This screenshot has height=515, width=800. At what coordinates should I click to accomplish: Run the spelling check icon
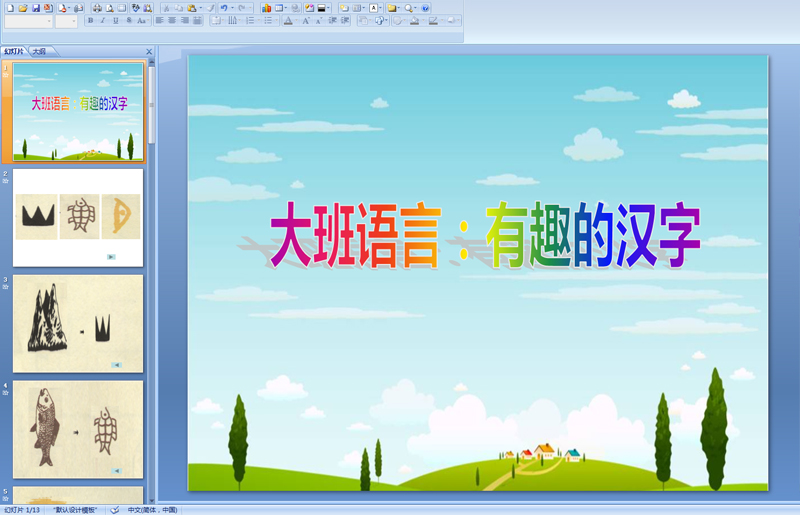click(x=135, y=8)
